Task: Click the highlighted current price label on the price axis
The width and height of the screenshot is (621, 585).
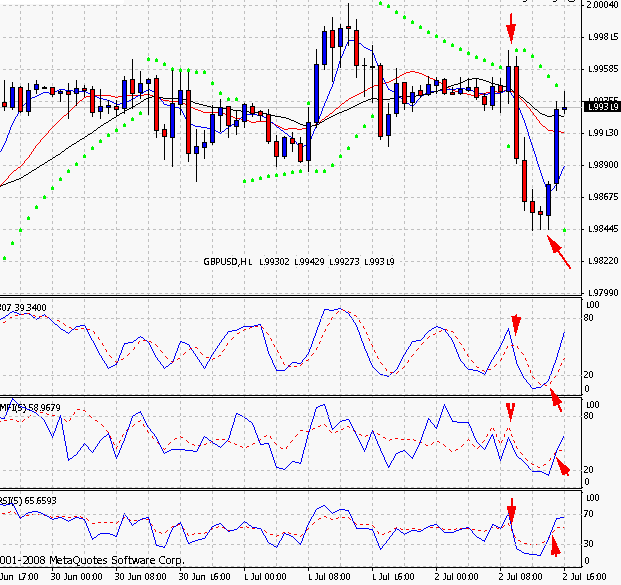Action: 602,105
